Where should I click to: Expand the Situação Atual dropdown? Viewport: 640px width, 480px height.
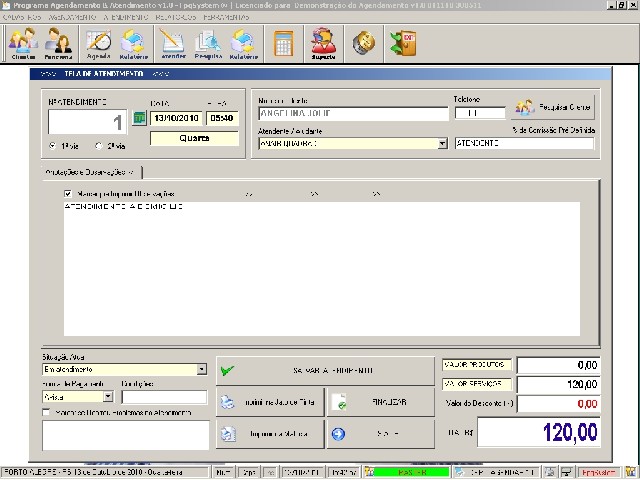coord(202,369)
